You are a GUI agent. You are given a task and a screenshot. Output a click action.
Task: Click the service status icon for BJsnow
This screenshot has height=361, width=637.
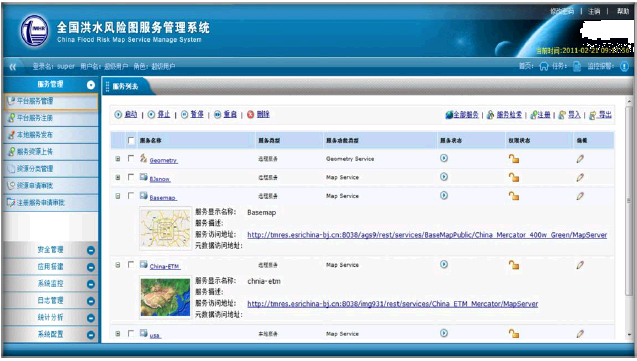click(444, 177)
